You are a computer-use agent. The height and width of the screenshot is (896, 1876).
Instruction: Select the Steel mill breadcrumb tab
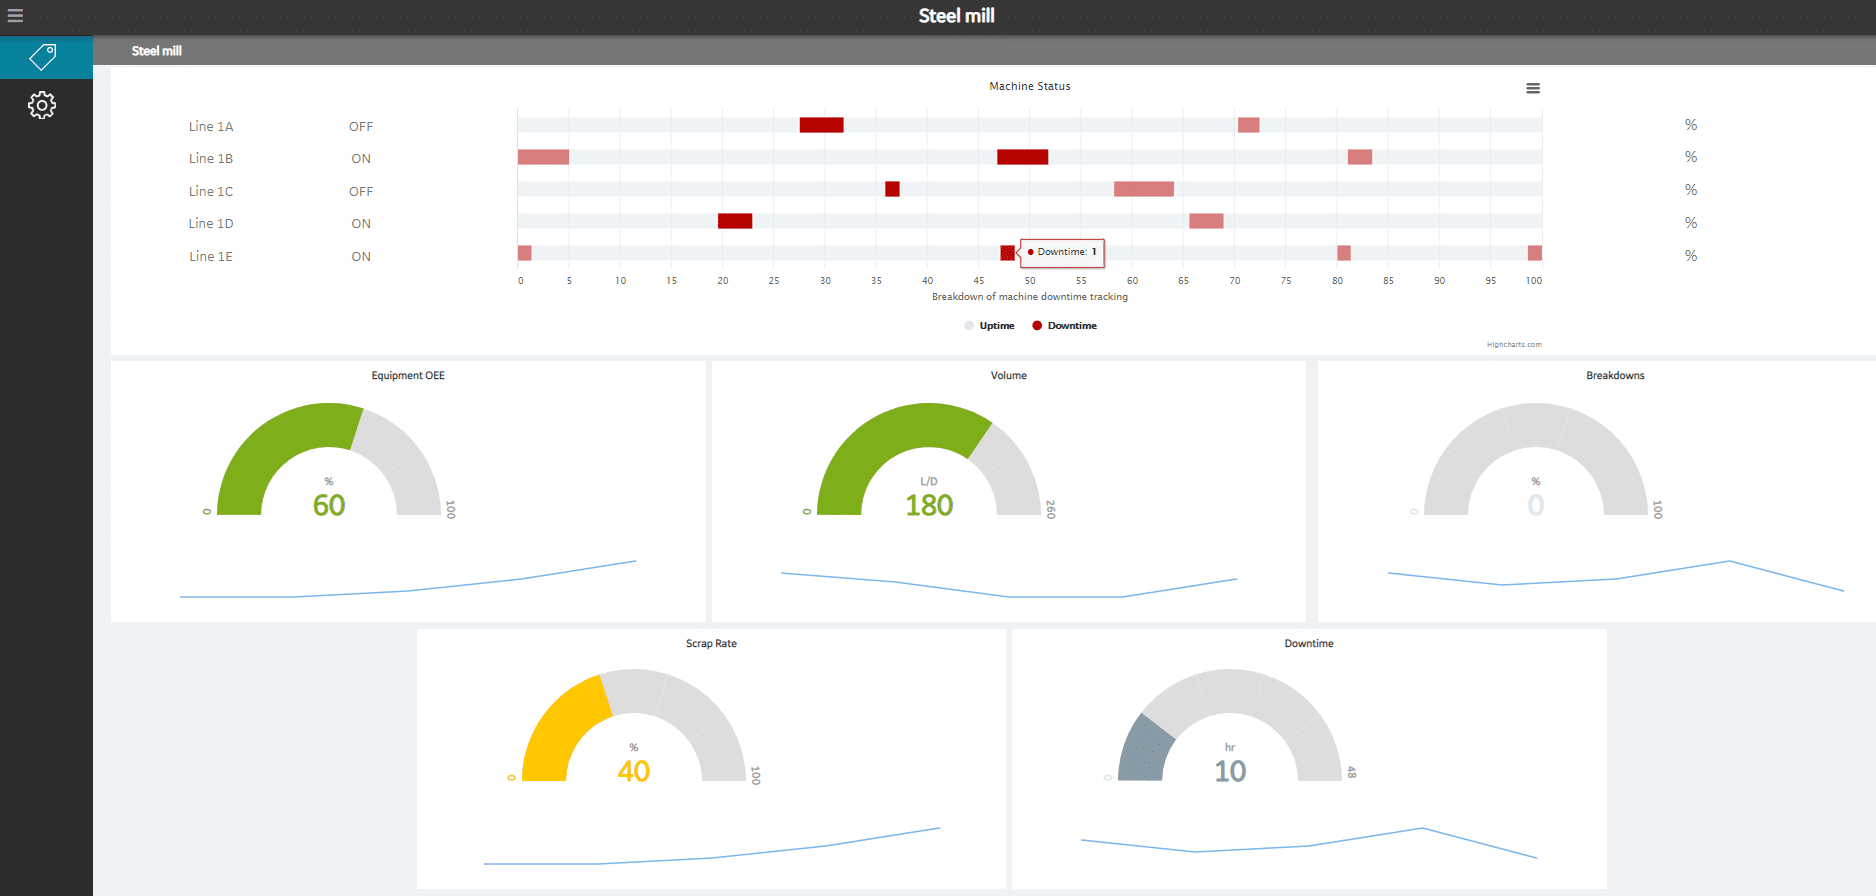pyautogui.click(x=157, y=51)
